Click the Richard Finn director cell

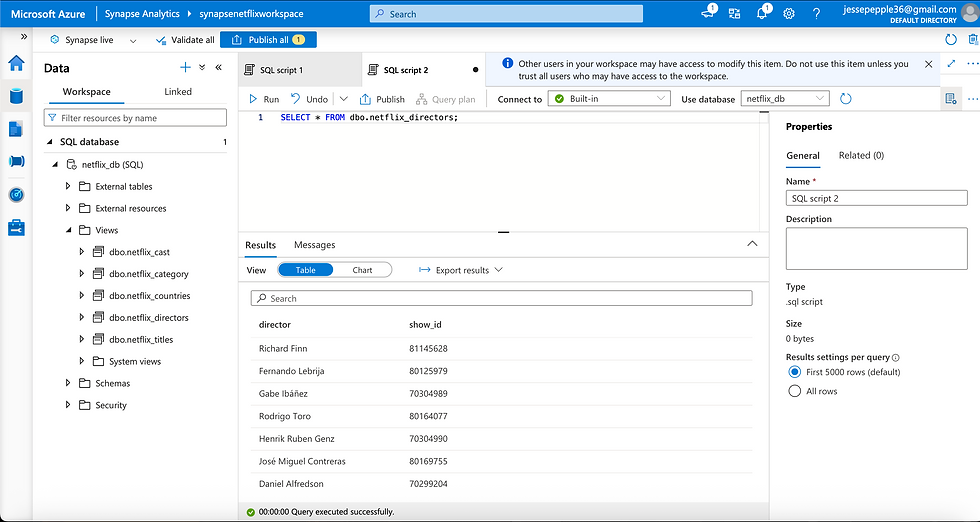click(x=283, y=348)
